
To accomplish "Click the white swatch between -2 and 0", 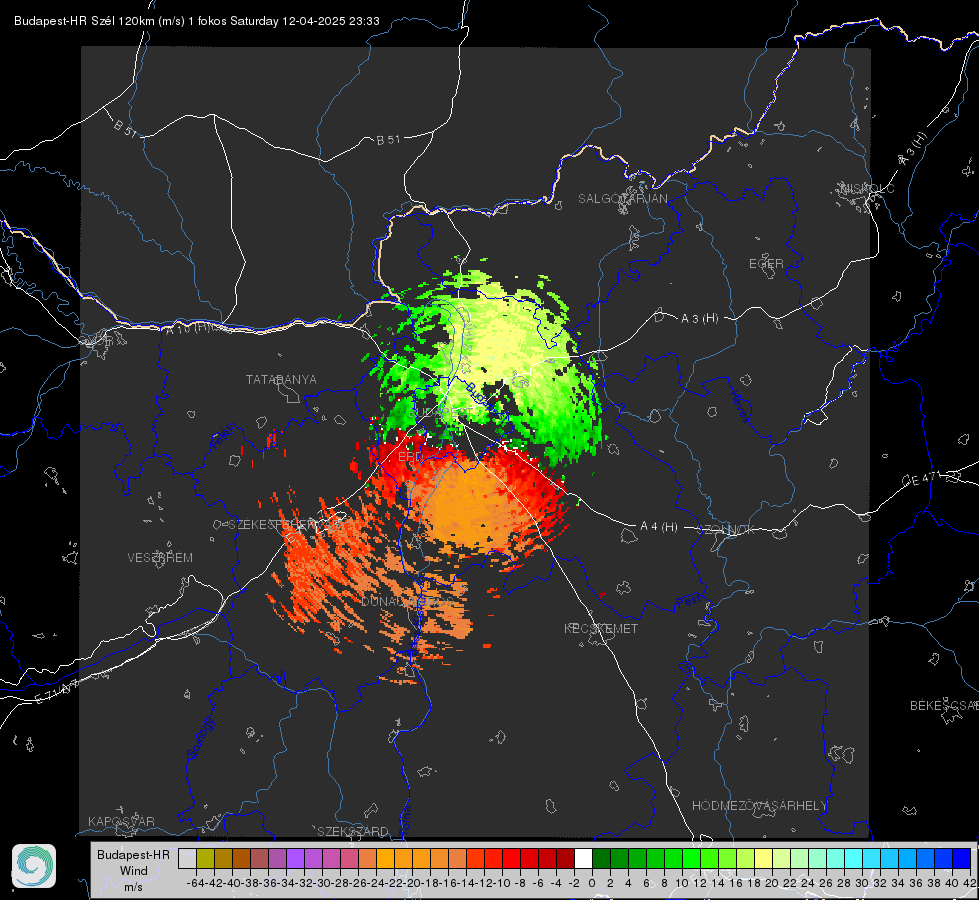I will [x=583, y=858].
